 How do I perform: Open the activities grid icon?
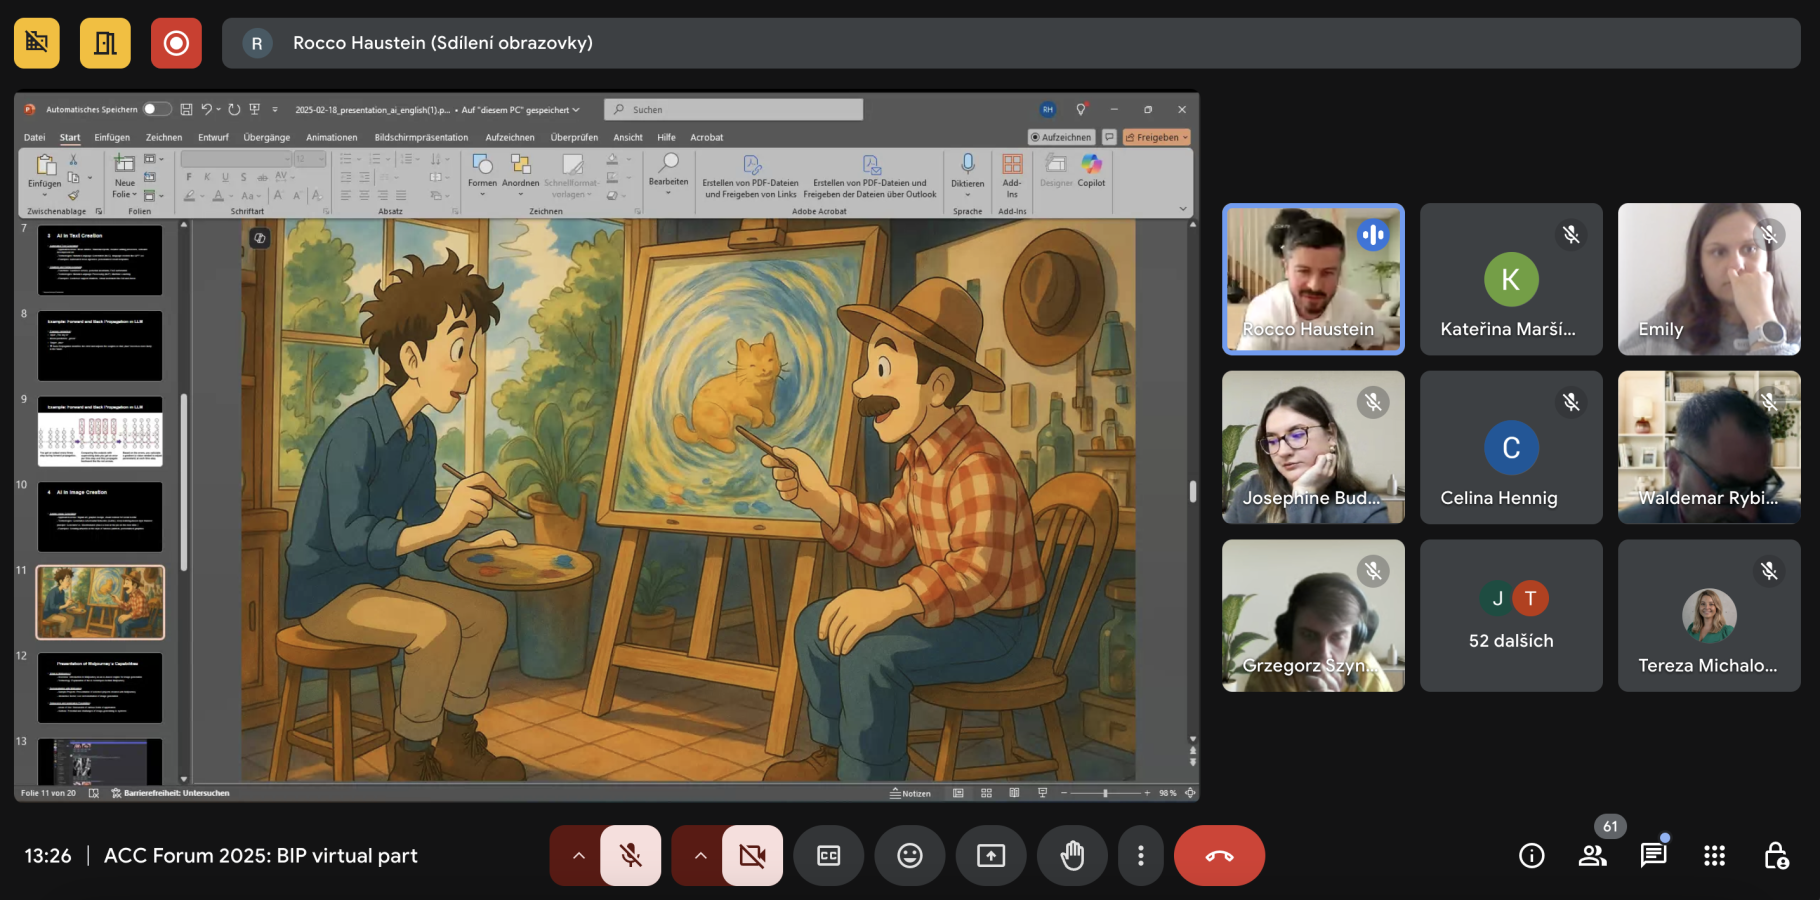click(x=1714, y=856)
